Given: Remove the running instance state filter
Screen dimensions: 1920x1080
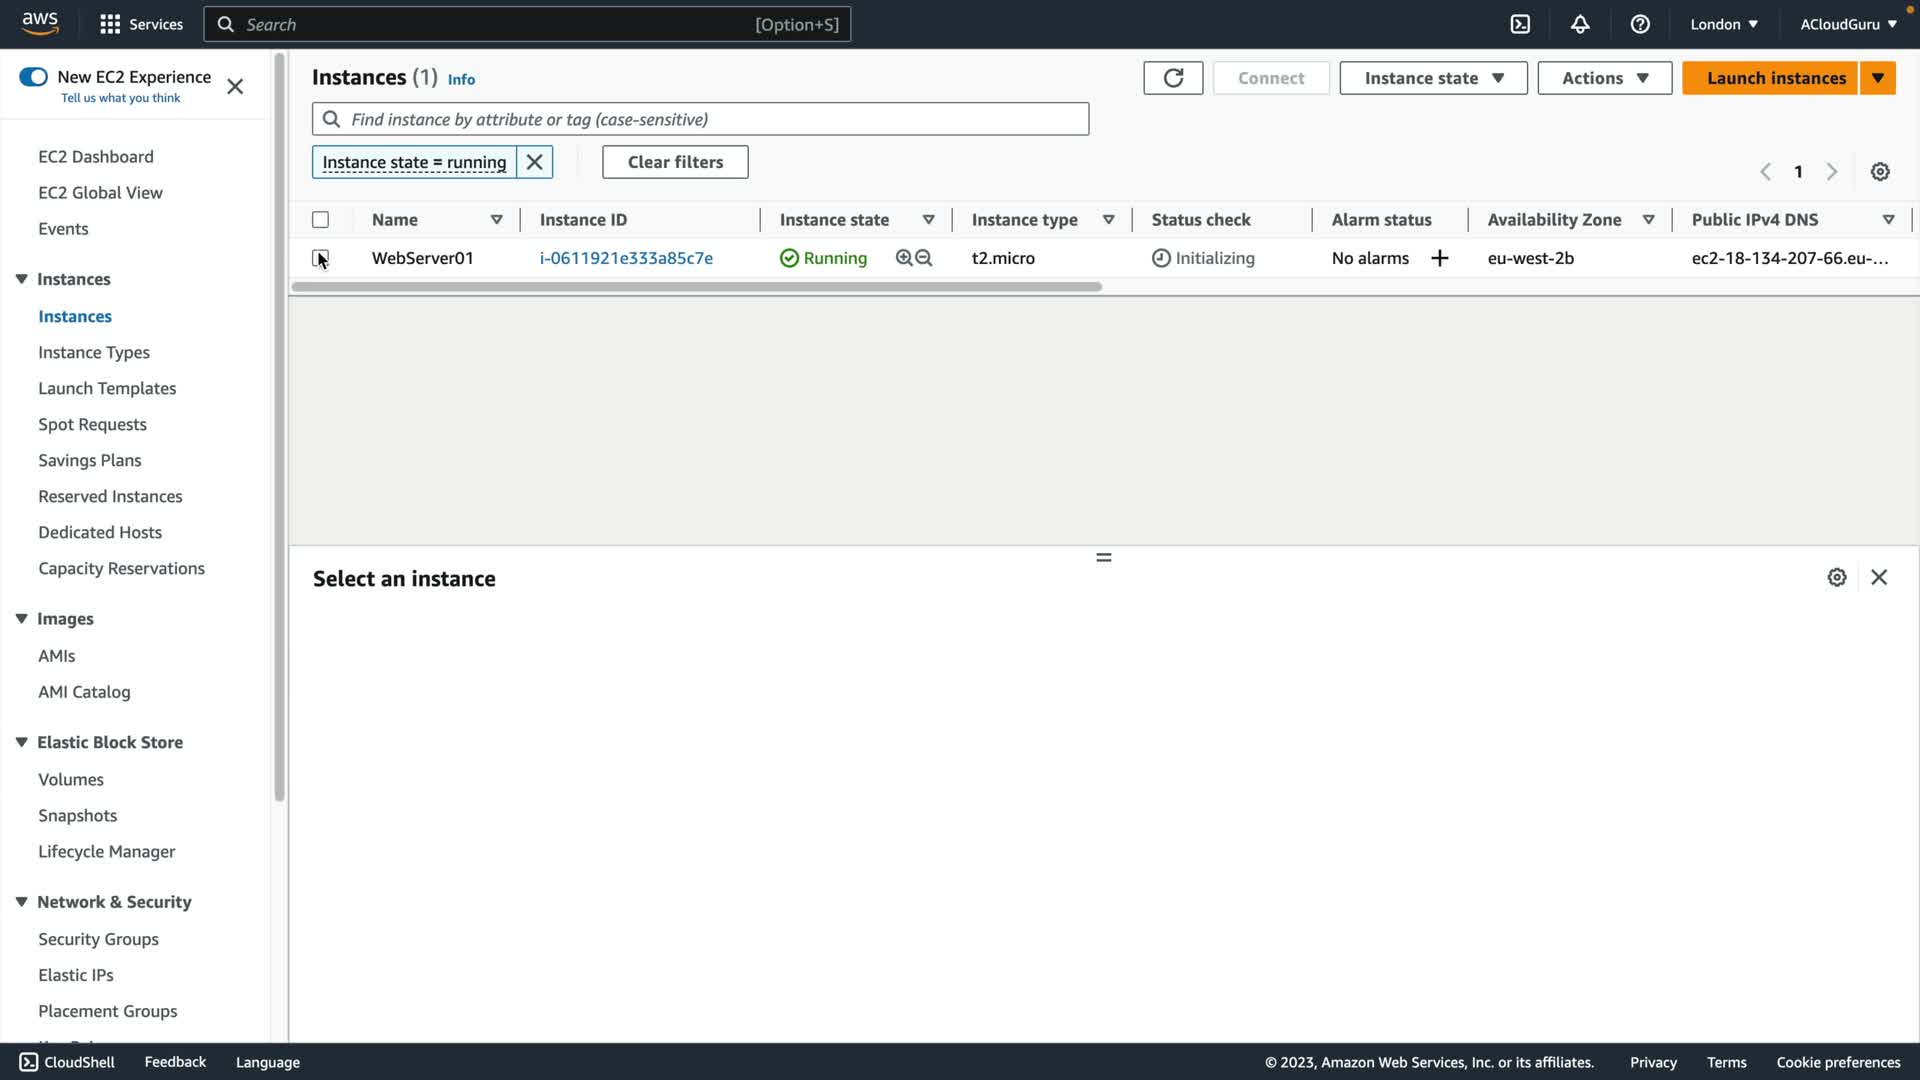Looking at the screenshot, I should click(x=535, y=162).
